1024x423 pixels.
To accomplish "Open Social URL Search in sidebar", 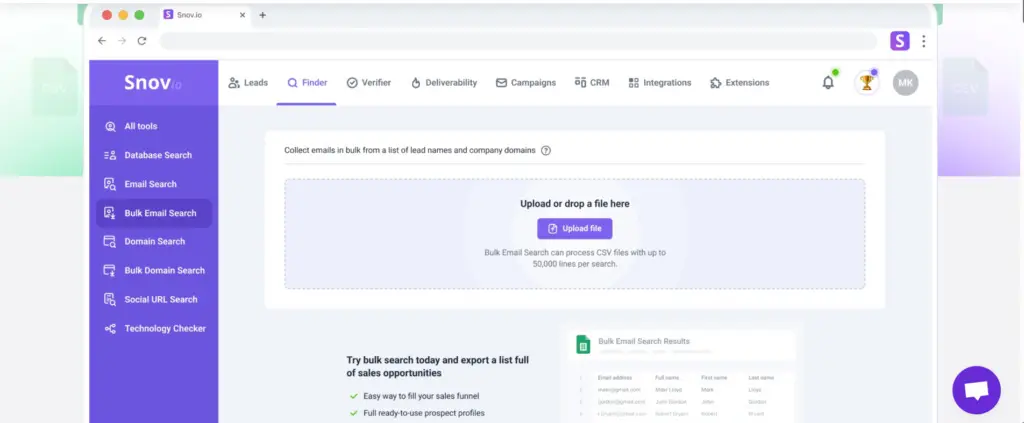I will (154, 300).
